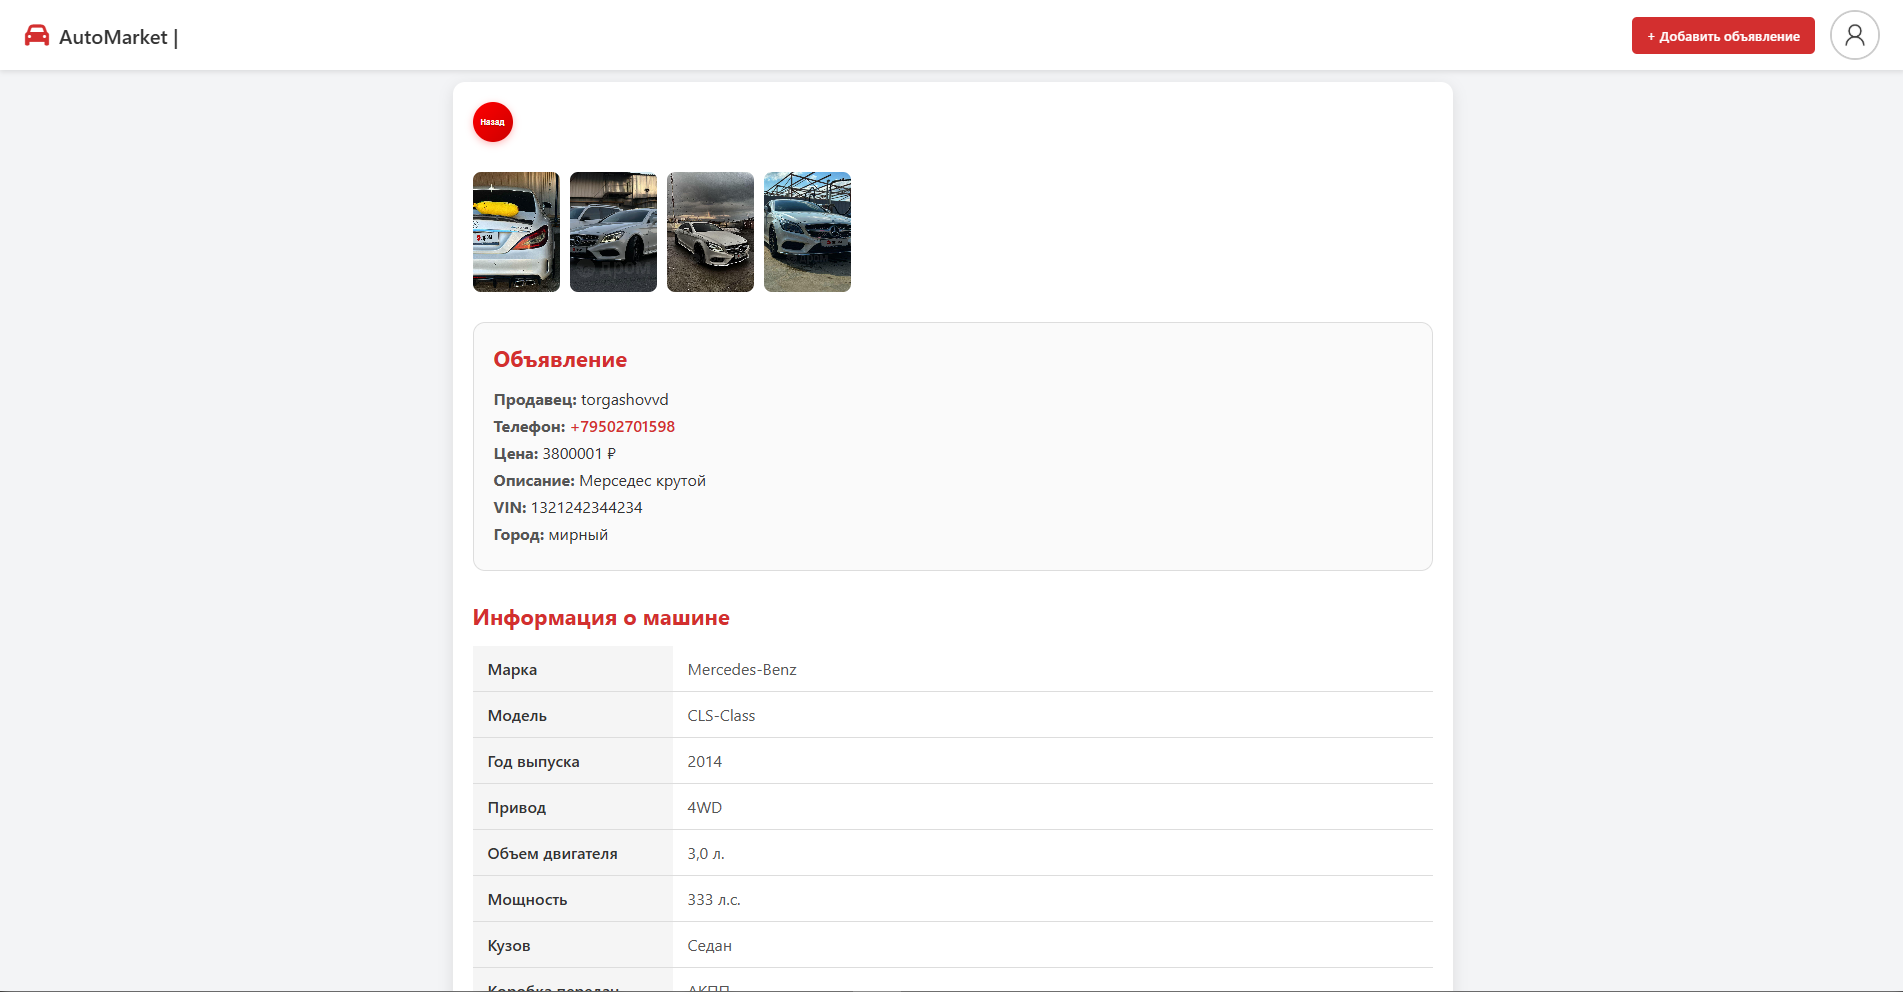Click the red car logo icon
The height and width of the screenshot is (992, 1903).
(x=37, y=36)
